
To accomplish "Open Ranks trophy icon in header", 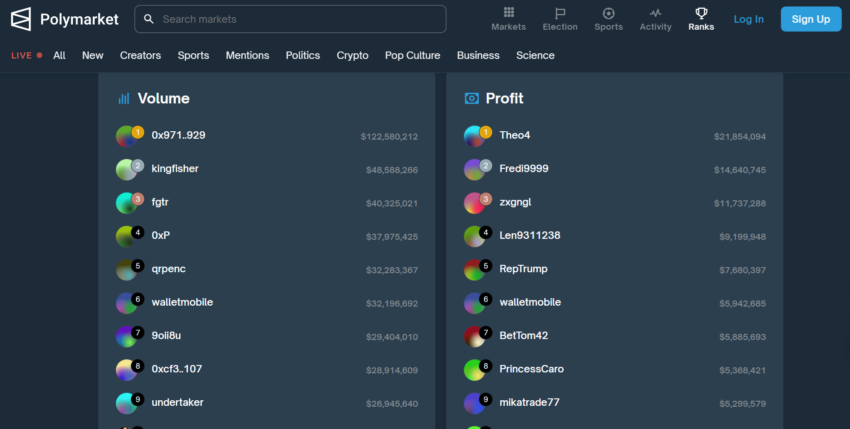I will 701,12.
